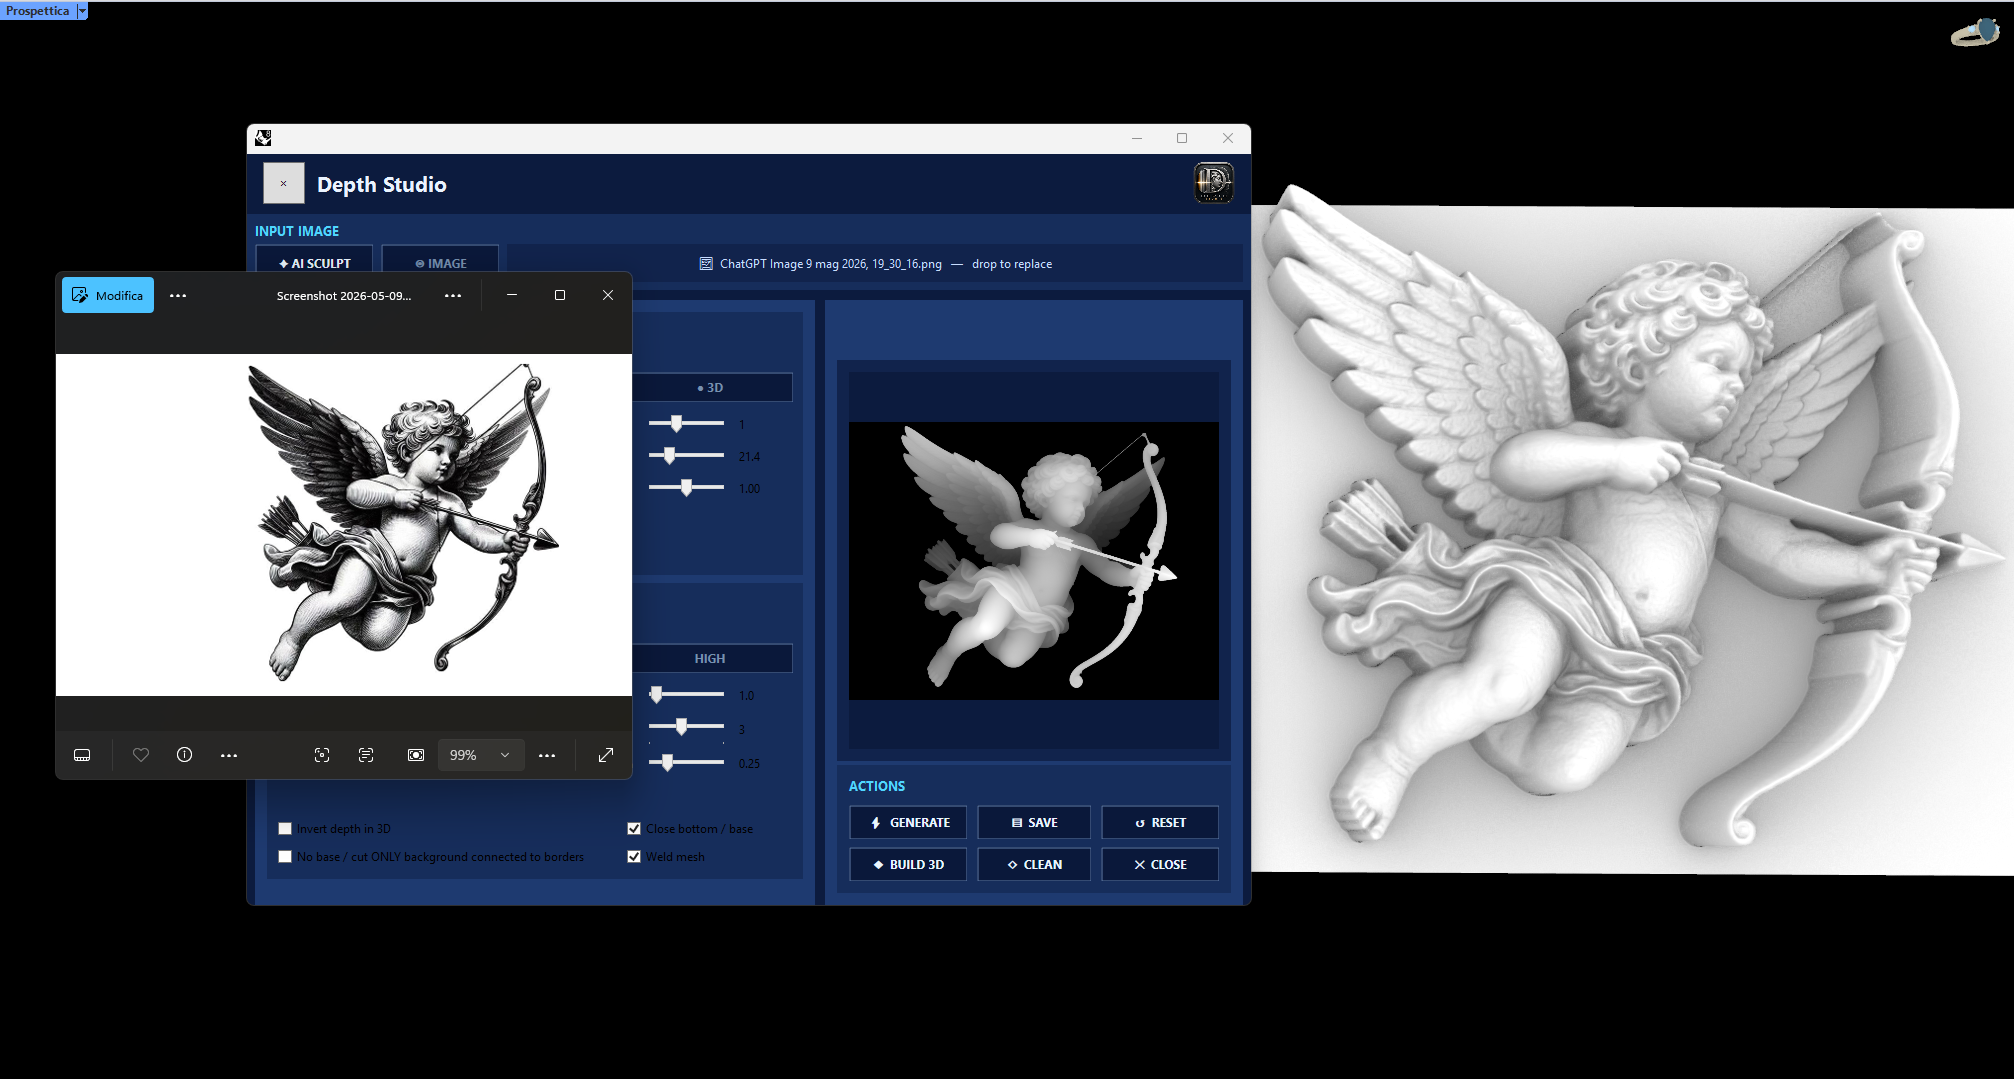Viewport: 2014px width, 1079px height.
Task: Show file info in Photos viewer
Action: pyautogui.click(x=185, y=755)
